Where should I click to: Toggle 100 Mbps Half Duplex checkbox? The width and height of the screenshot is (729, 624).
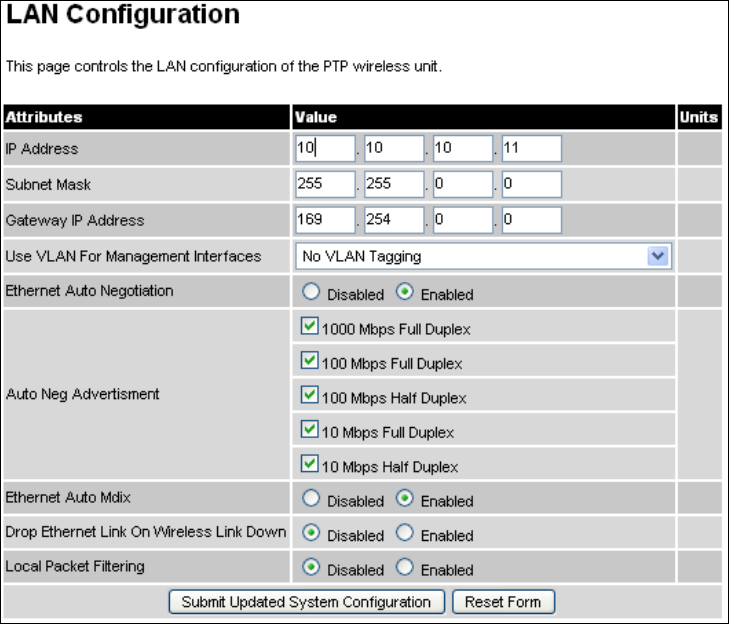[x=310, y=395]
